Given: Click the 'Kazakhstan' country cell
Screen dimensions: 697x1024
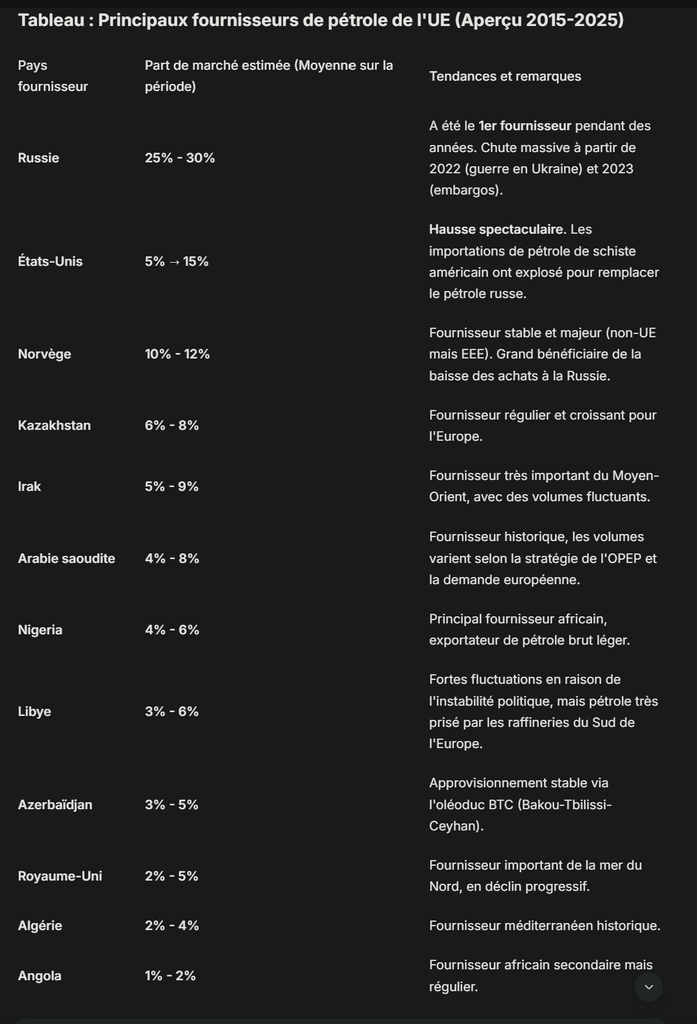Looking at the screenshot, I should coord(54,425).
